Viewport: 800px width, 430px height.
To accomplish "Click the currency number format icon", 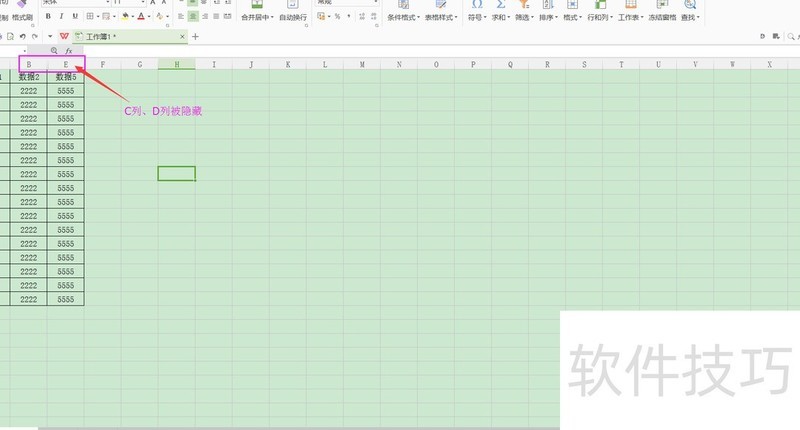I will pyautogui.click(x=321, y=16).
